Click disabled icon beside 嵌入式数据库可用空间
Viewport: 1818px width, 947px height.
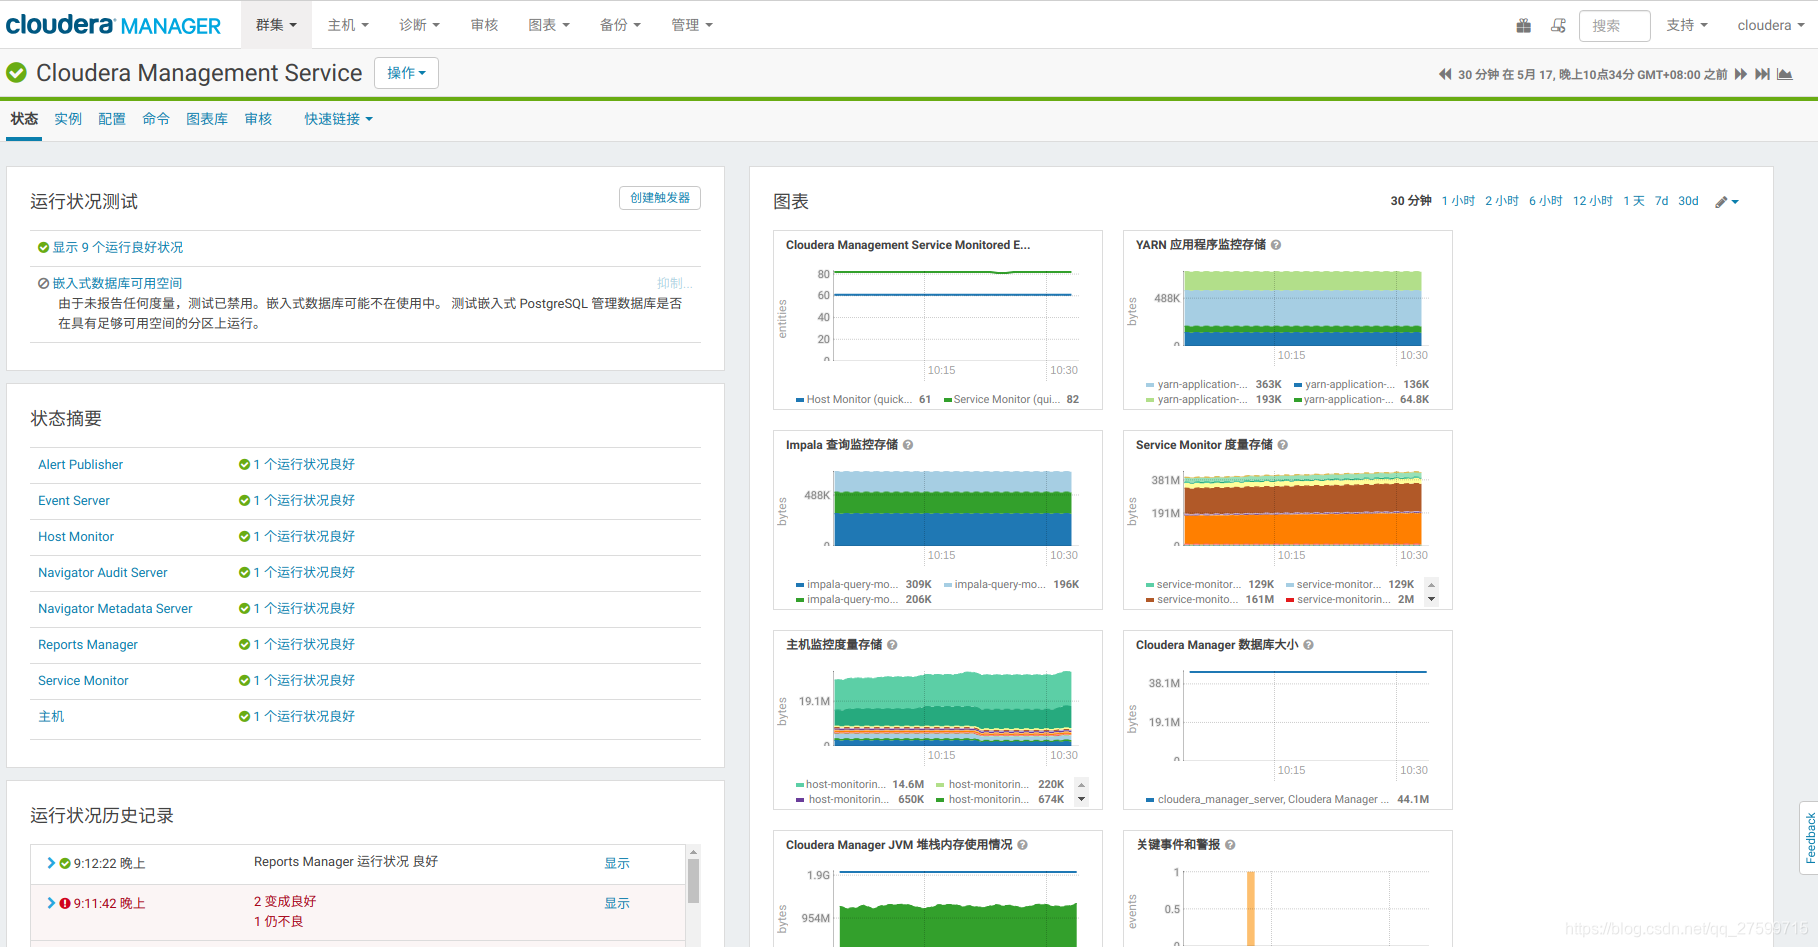pyautogui.click(x=44, y=284)
